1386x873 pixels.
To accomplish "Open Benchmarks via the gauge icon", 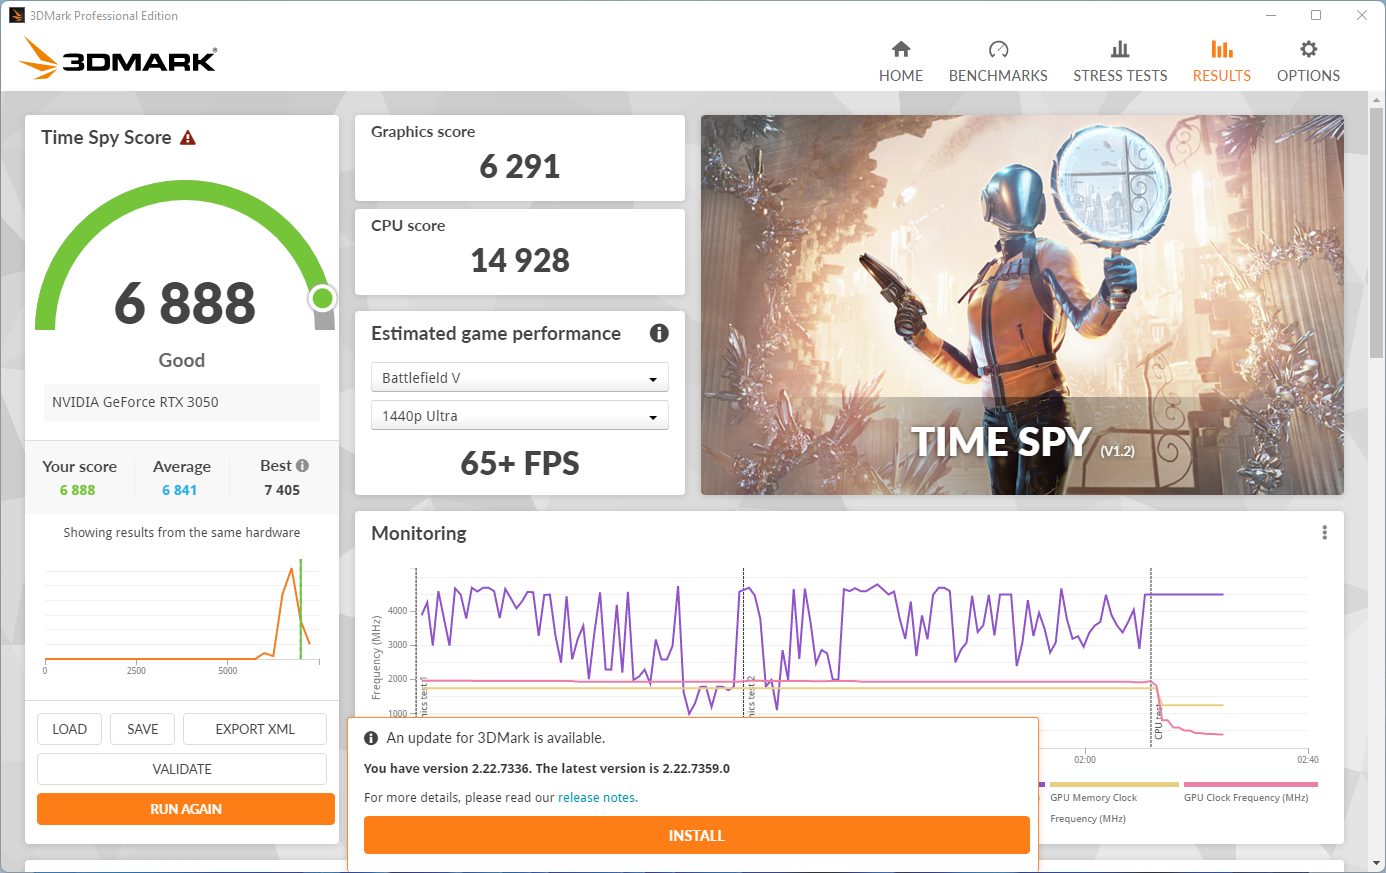I will click(x=998, y=49).
